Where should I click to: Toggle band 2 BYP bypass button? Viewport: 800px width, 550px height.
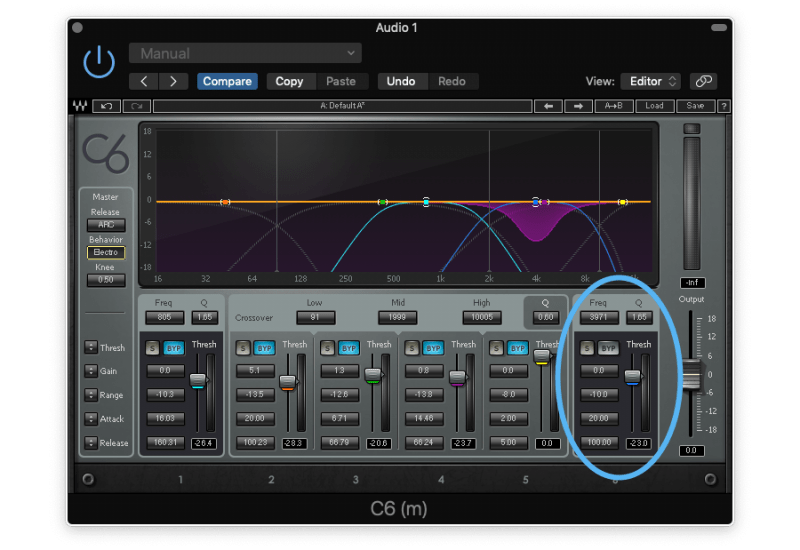264,348
